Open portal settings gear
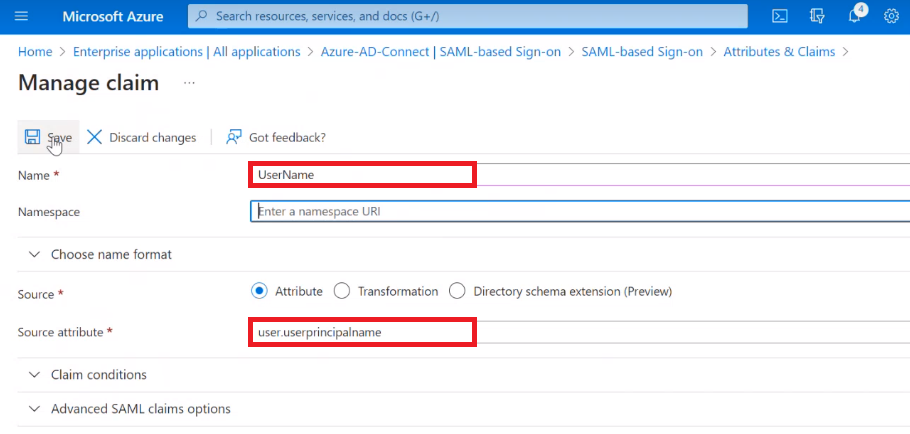The width and height of the screenshot is (910, 434). point(891,16)
